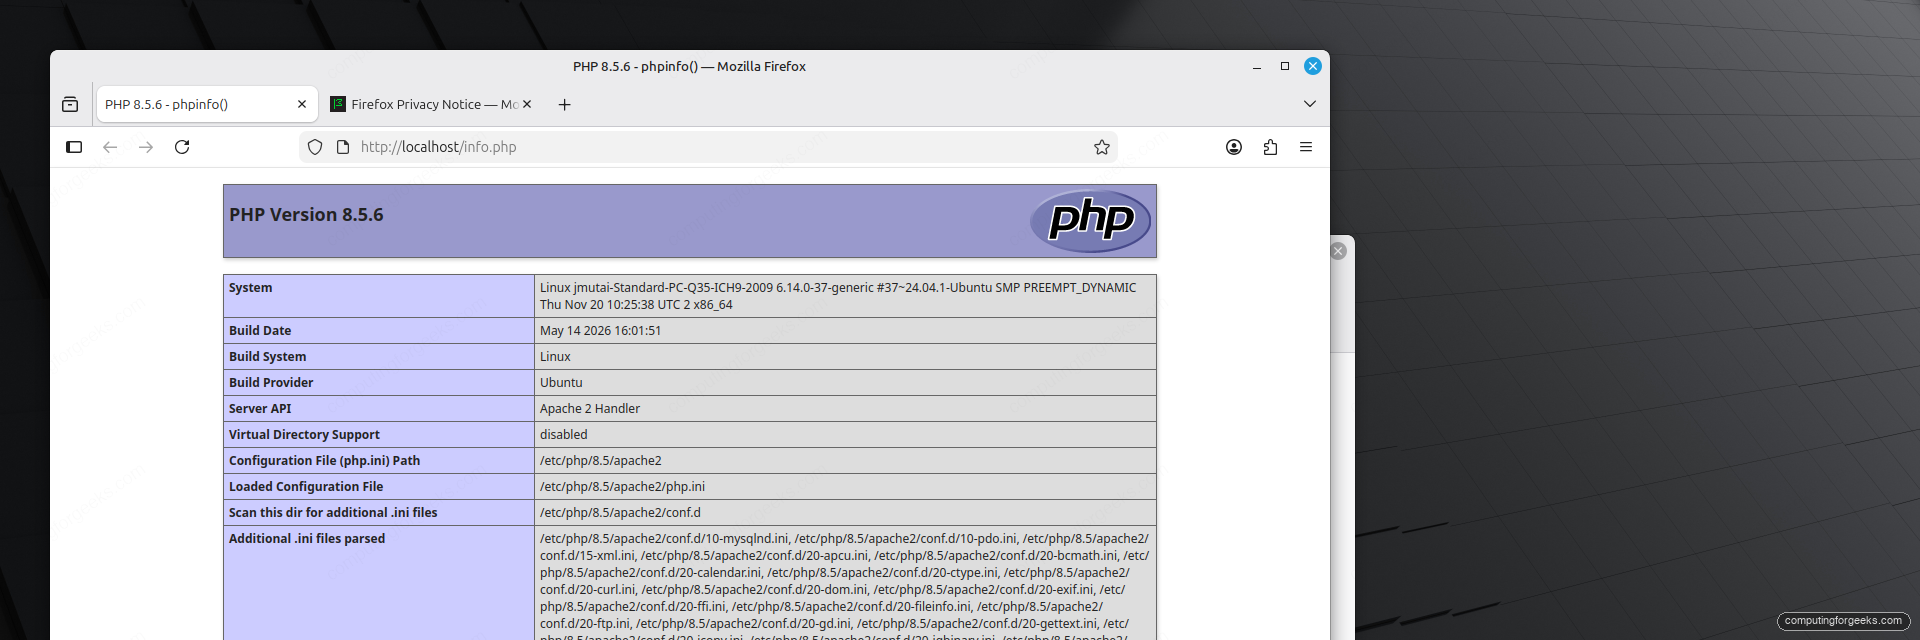Click the May 14 2026 16:01:51 value
The height and width of the screenshot is (640, 1920).
point(600,331)
